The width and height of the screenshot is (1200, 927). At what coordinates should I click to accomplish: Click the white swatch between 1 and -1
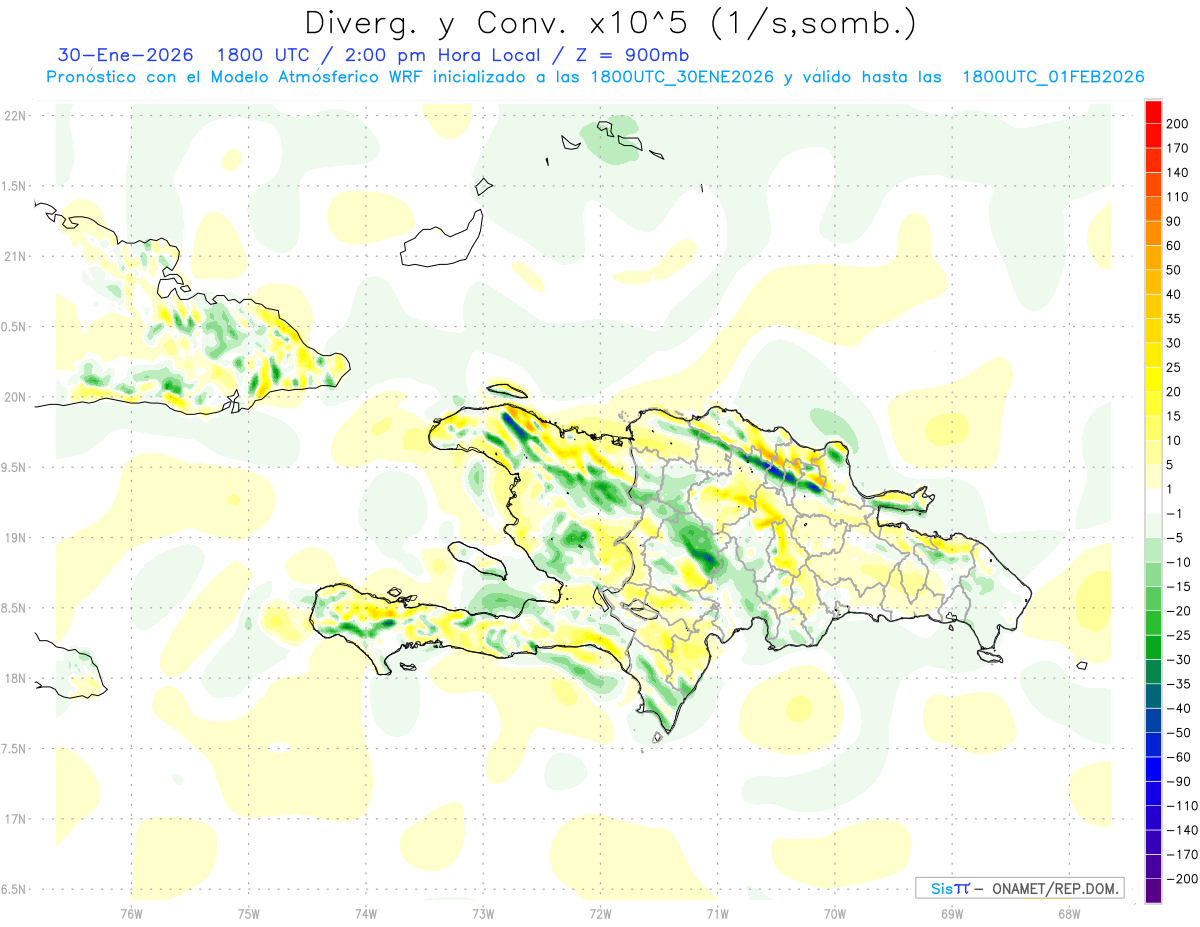[1154, 501]
